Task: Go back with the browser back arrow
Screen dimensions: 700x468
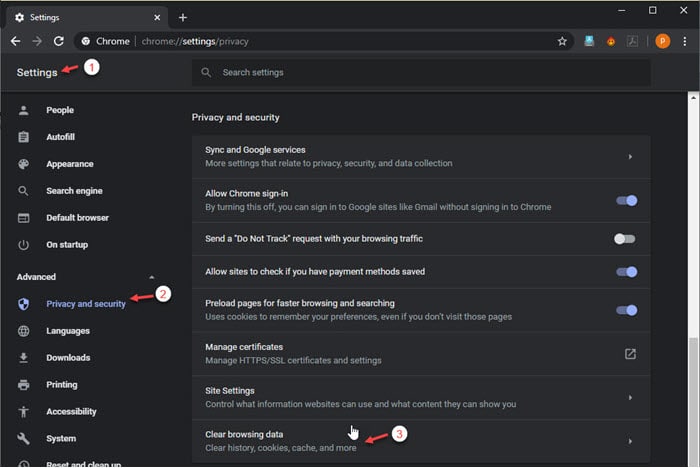Action: [x=16, y=42]
